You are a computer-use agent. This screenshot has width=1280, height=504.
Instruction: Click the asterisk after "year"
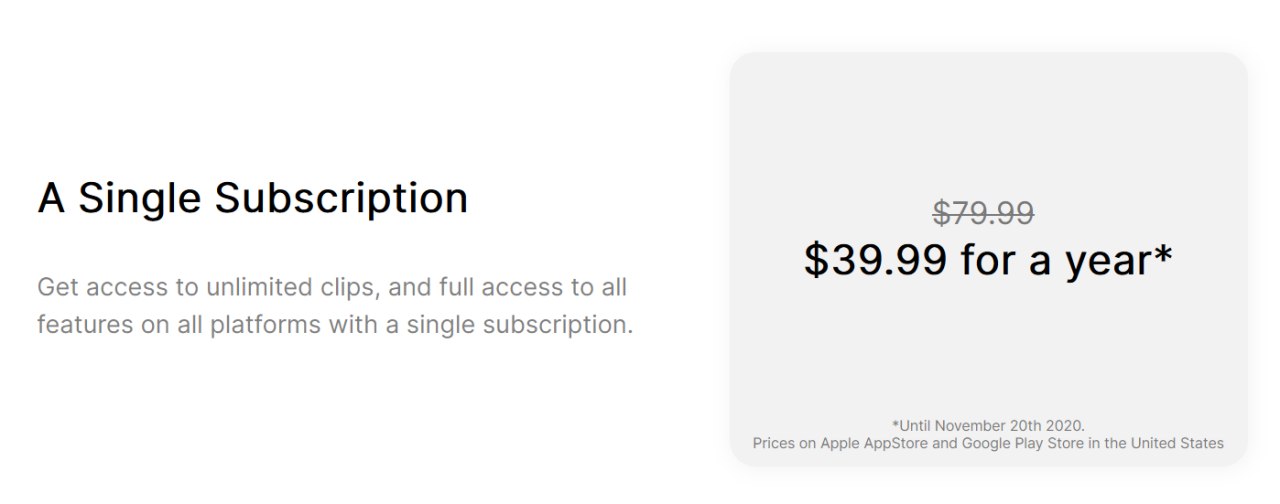pos(1162,254)
